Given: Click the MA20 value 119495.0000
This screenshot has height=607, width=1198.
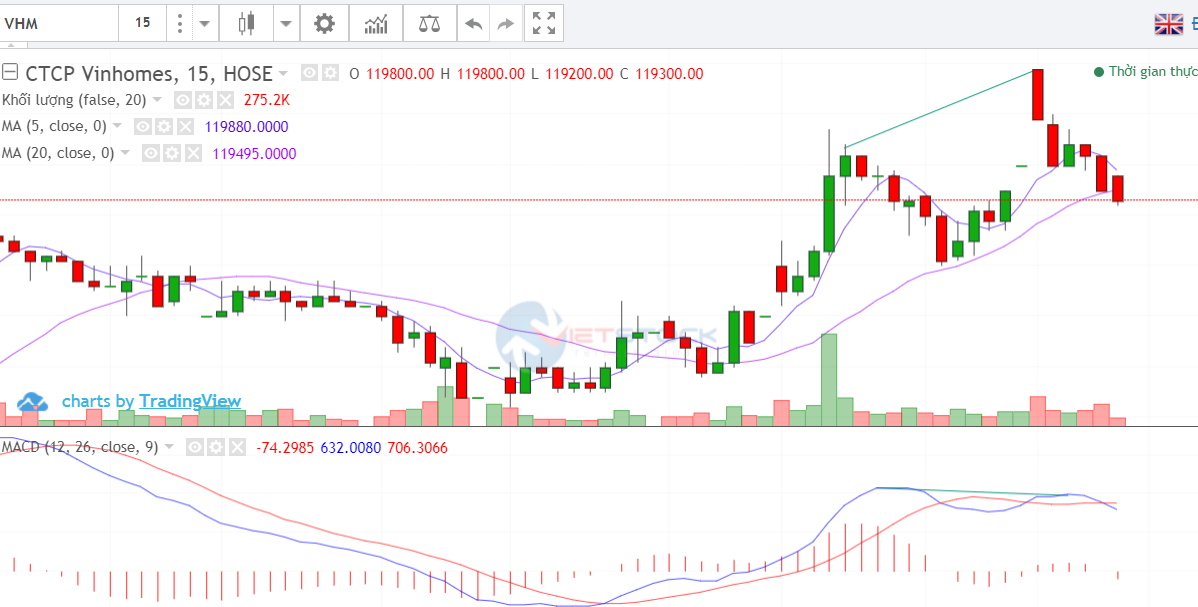Looking at the screenshot, I should point(254,153).
